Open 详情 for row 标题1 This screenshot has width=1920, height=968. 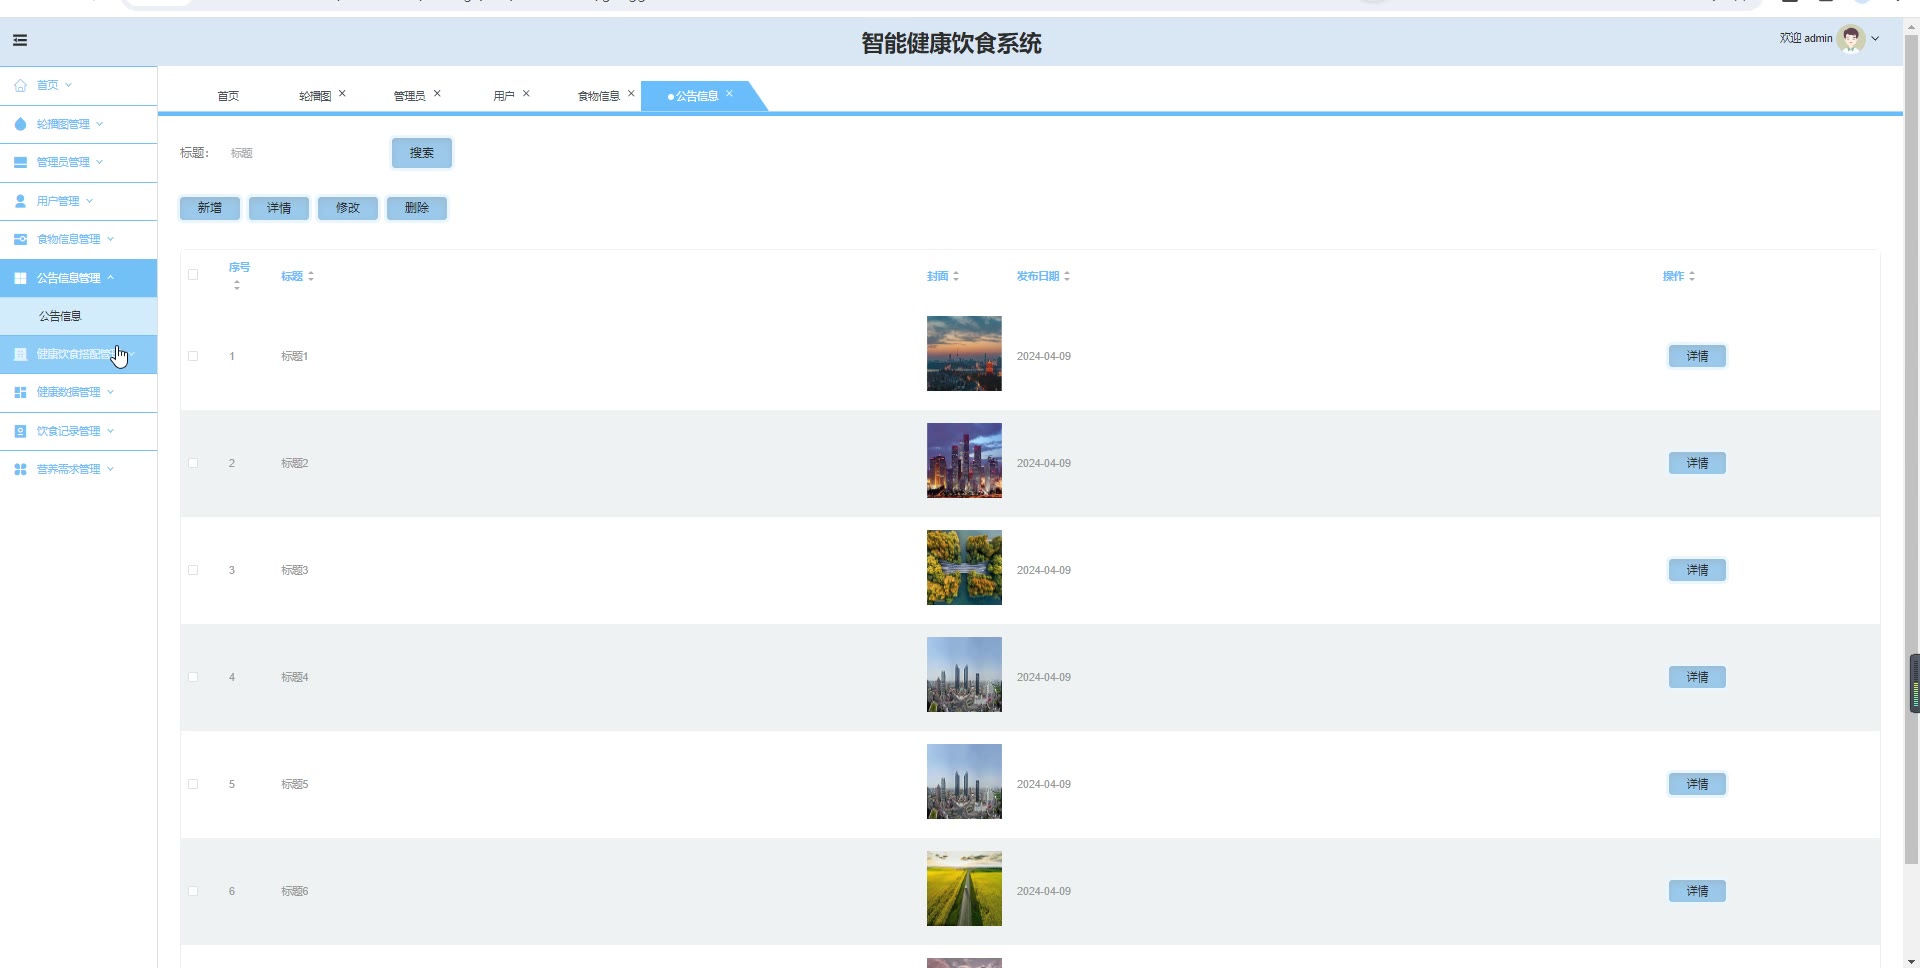click(1697, 356)
